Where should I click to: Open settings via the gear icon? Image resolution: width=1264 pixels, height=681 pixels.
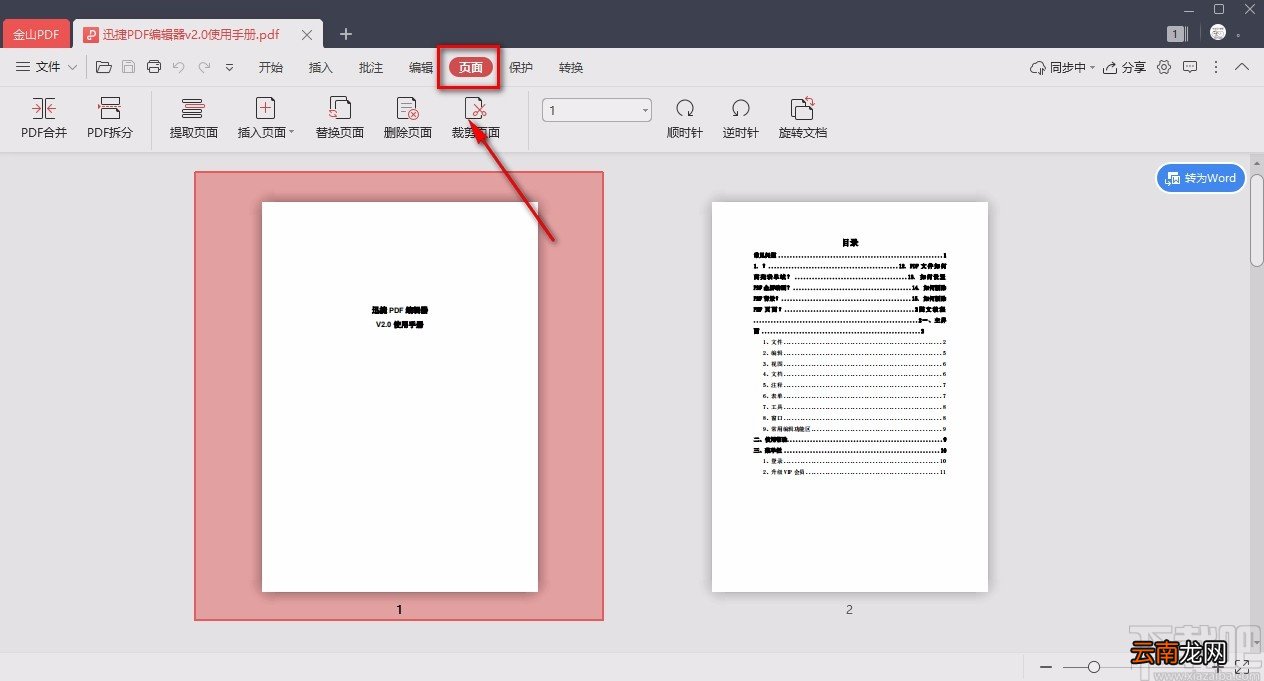[x=1164, y=67]
